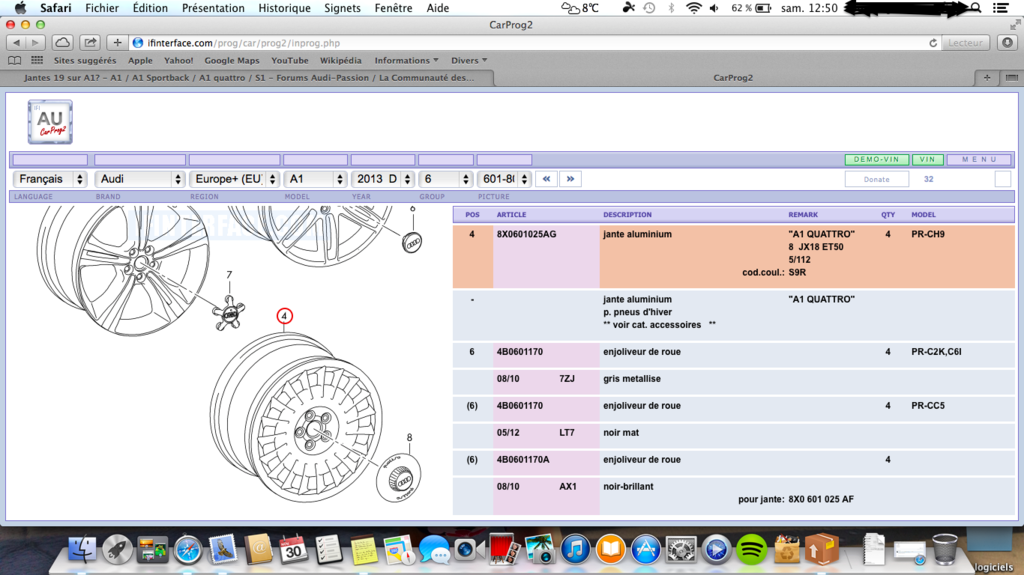Launch iTunes from the dock
Image resolution: width=1024 pixels, height=575 pixels.
(575, 549)
